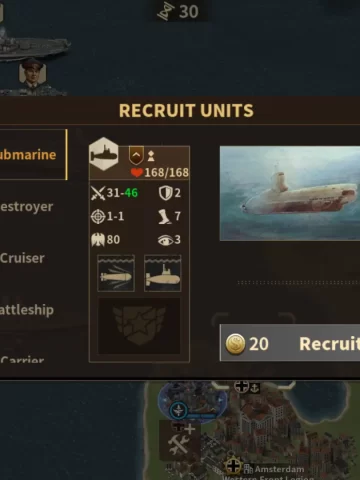Click the hourglass turn counter showing 30

(179, 12)
